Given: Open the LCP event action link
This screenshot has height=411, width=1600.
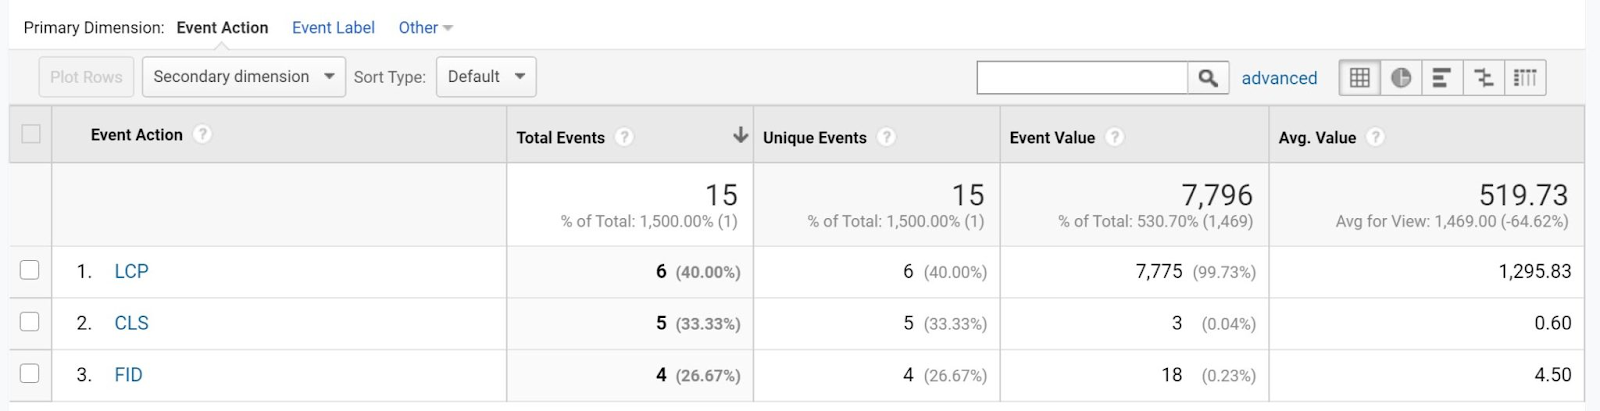Looking at the screenshot, I should click(x=131, y=271).
